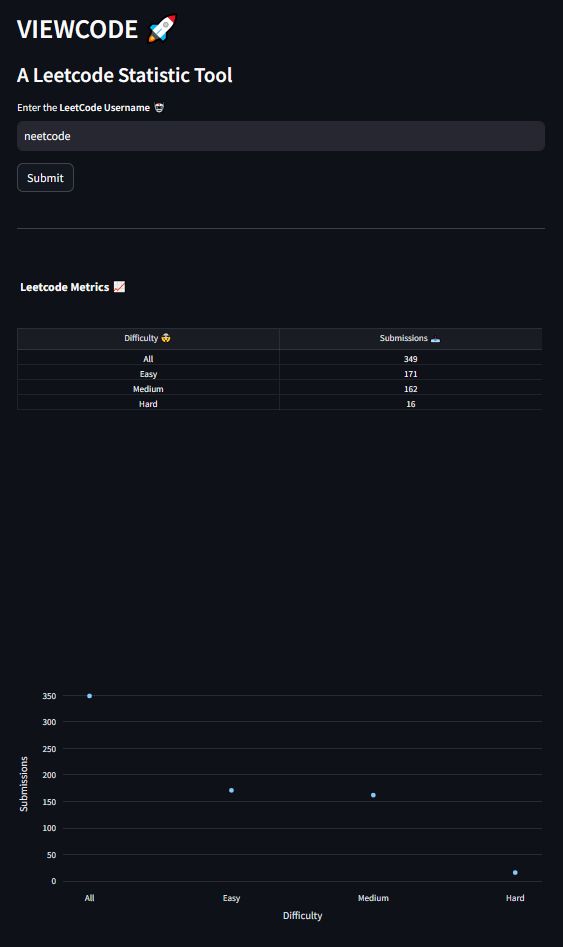Viewport: 563px width, 947px height.
Task: Click the Hard submissions value 16
Action: (411, 404)
